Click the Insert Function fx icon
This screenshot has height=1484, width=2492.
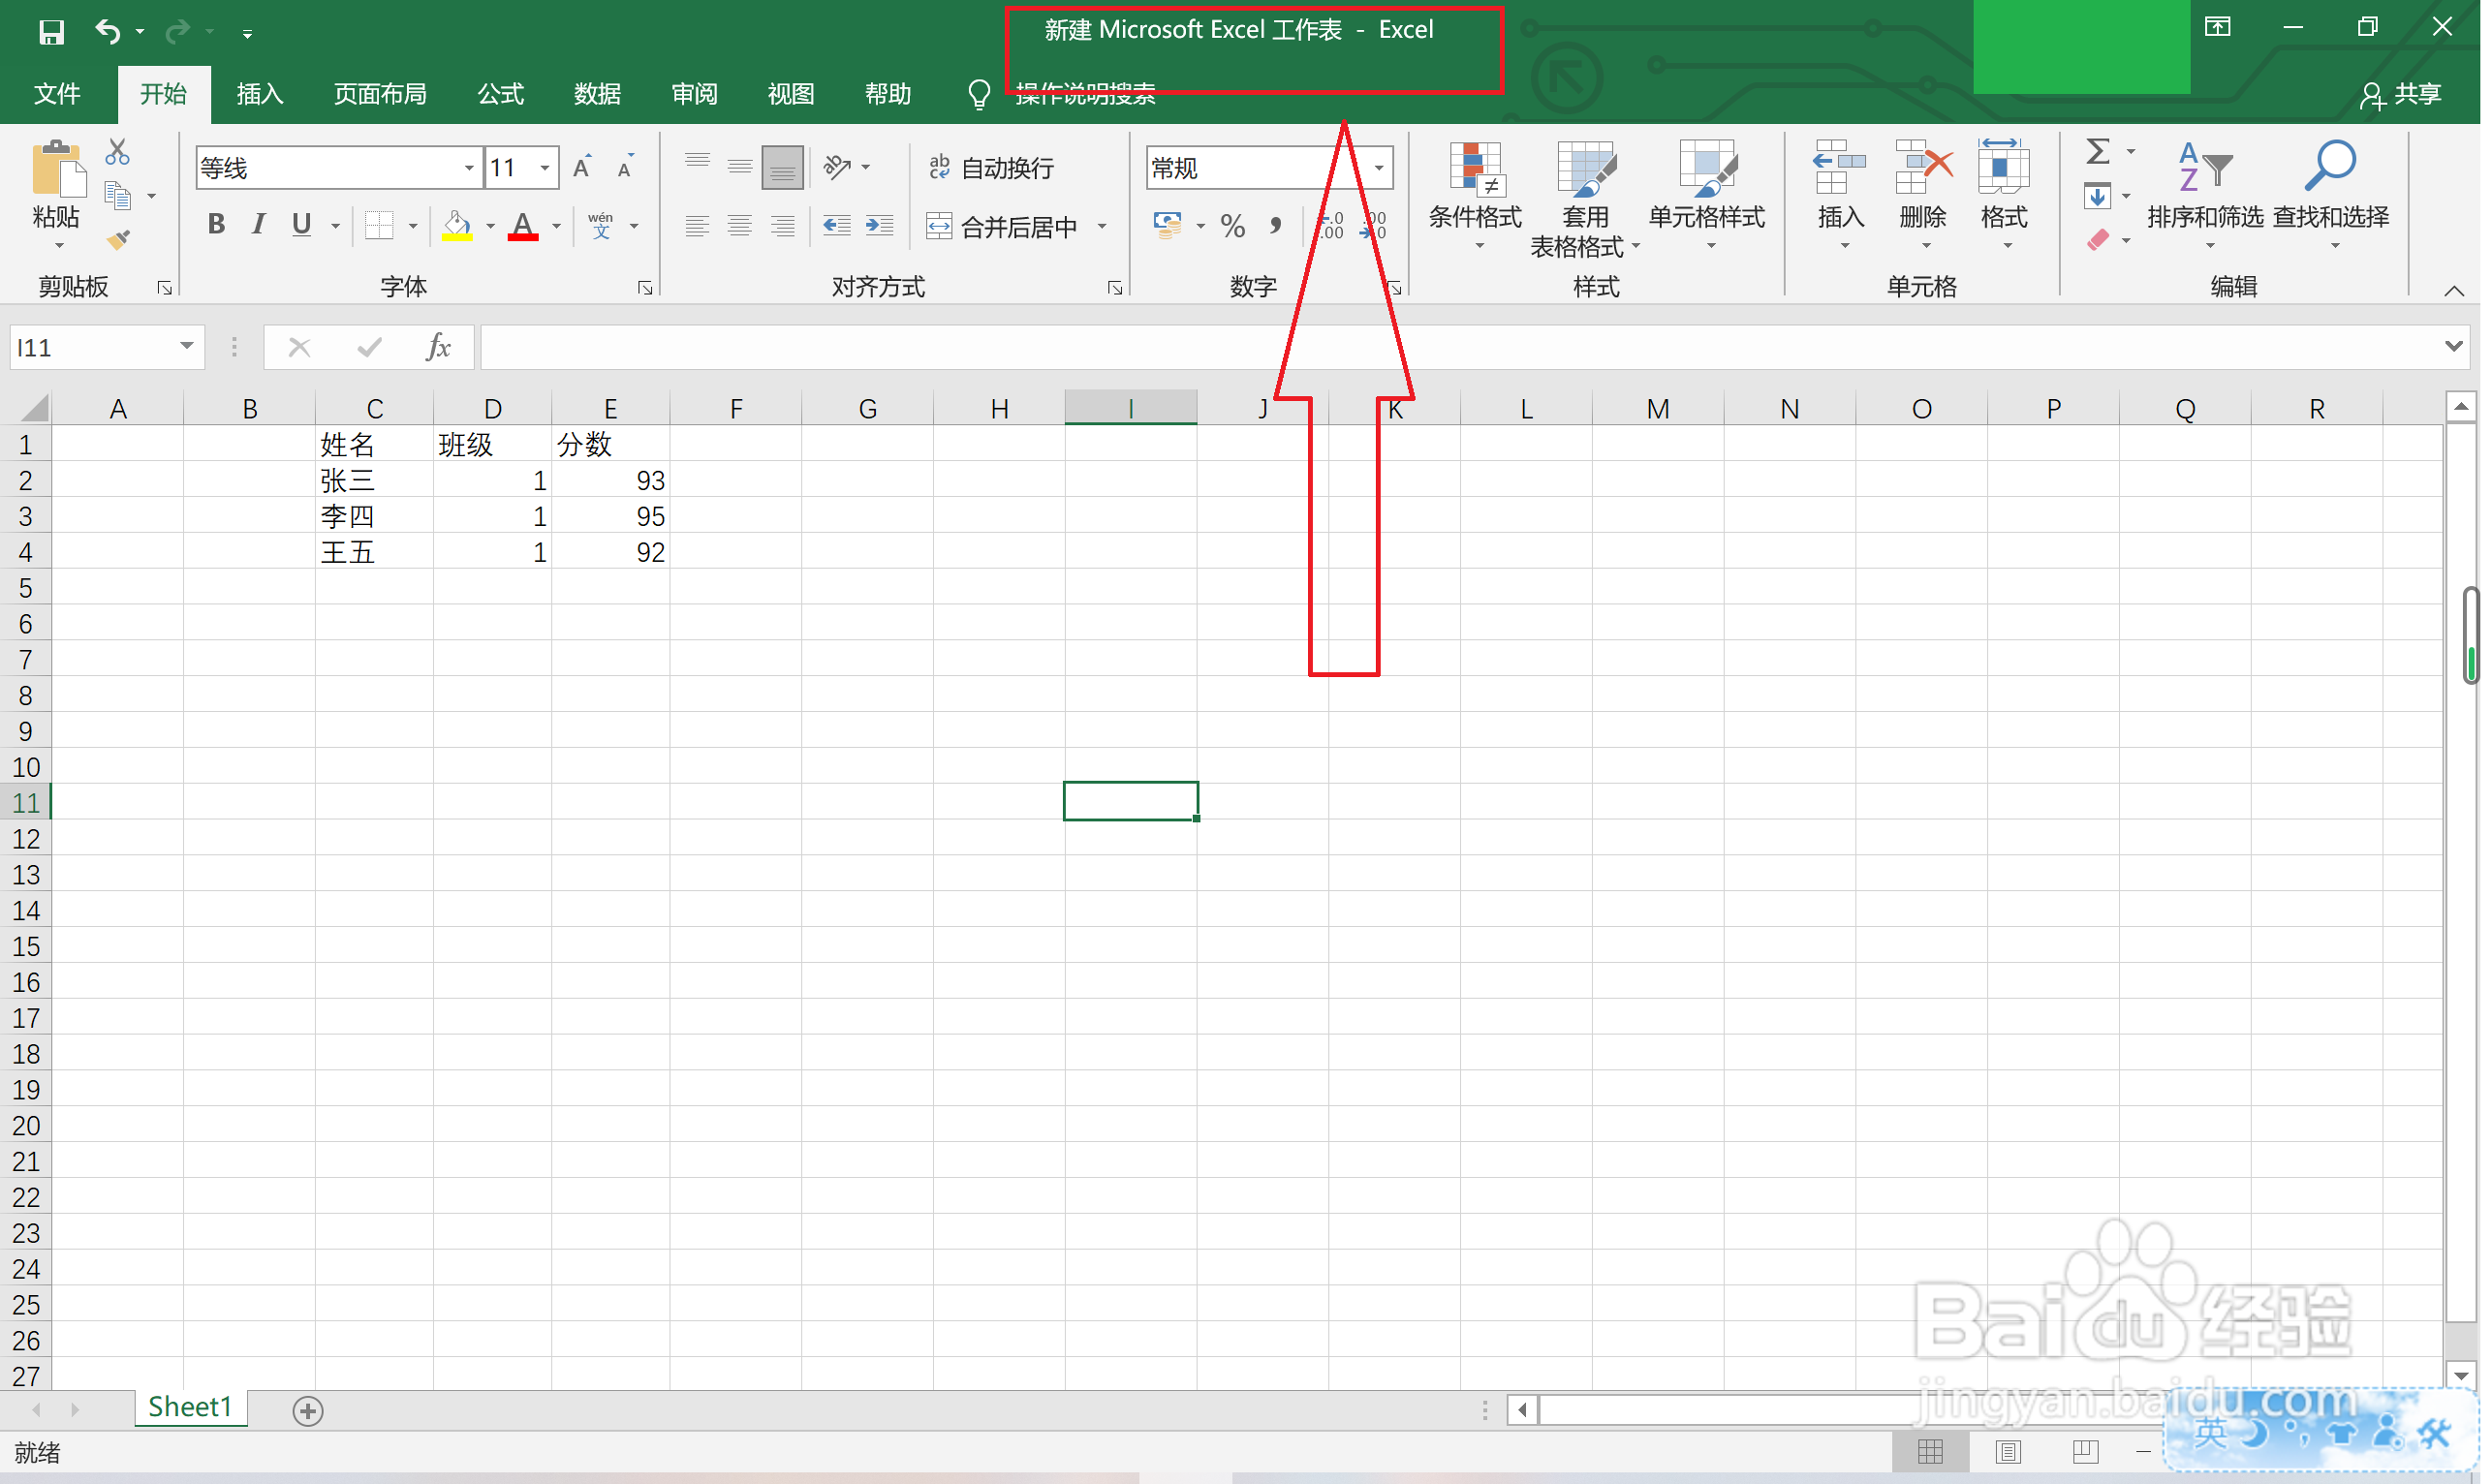439,348
